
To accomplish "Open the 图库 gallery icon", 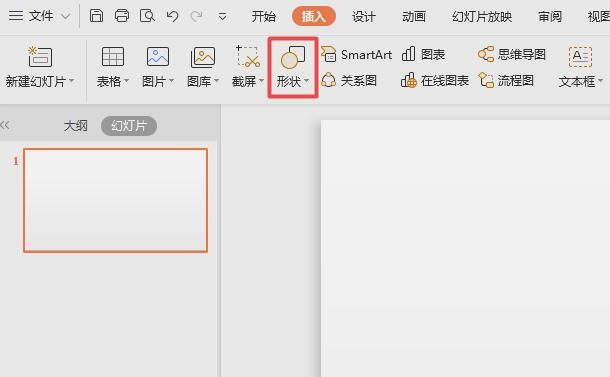I will click(x=203, y=57).
